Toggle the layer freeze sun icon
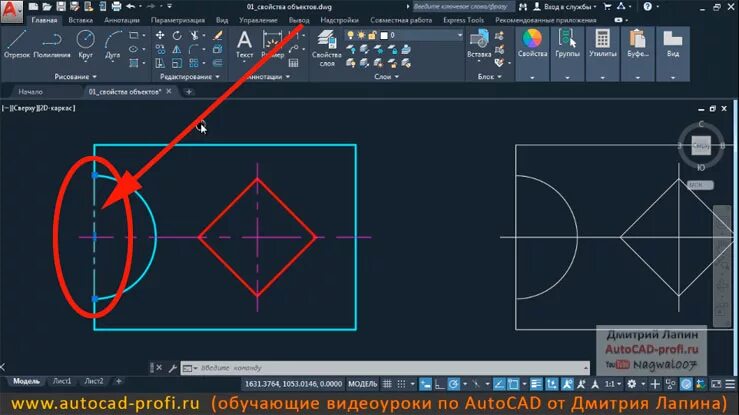739x415 pixels. 361,35
